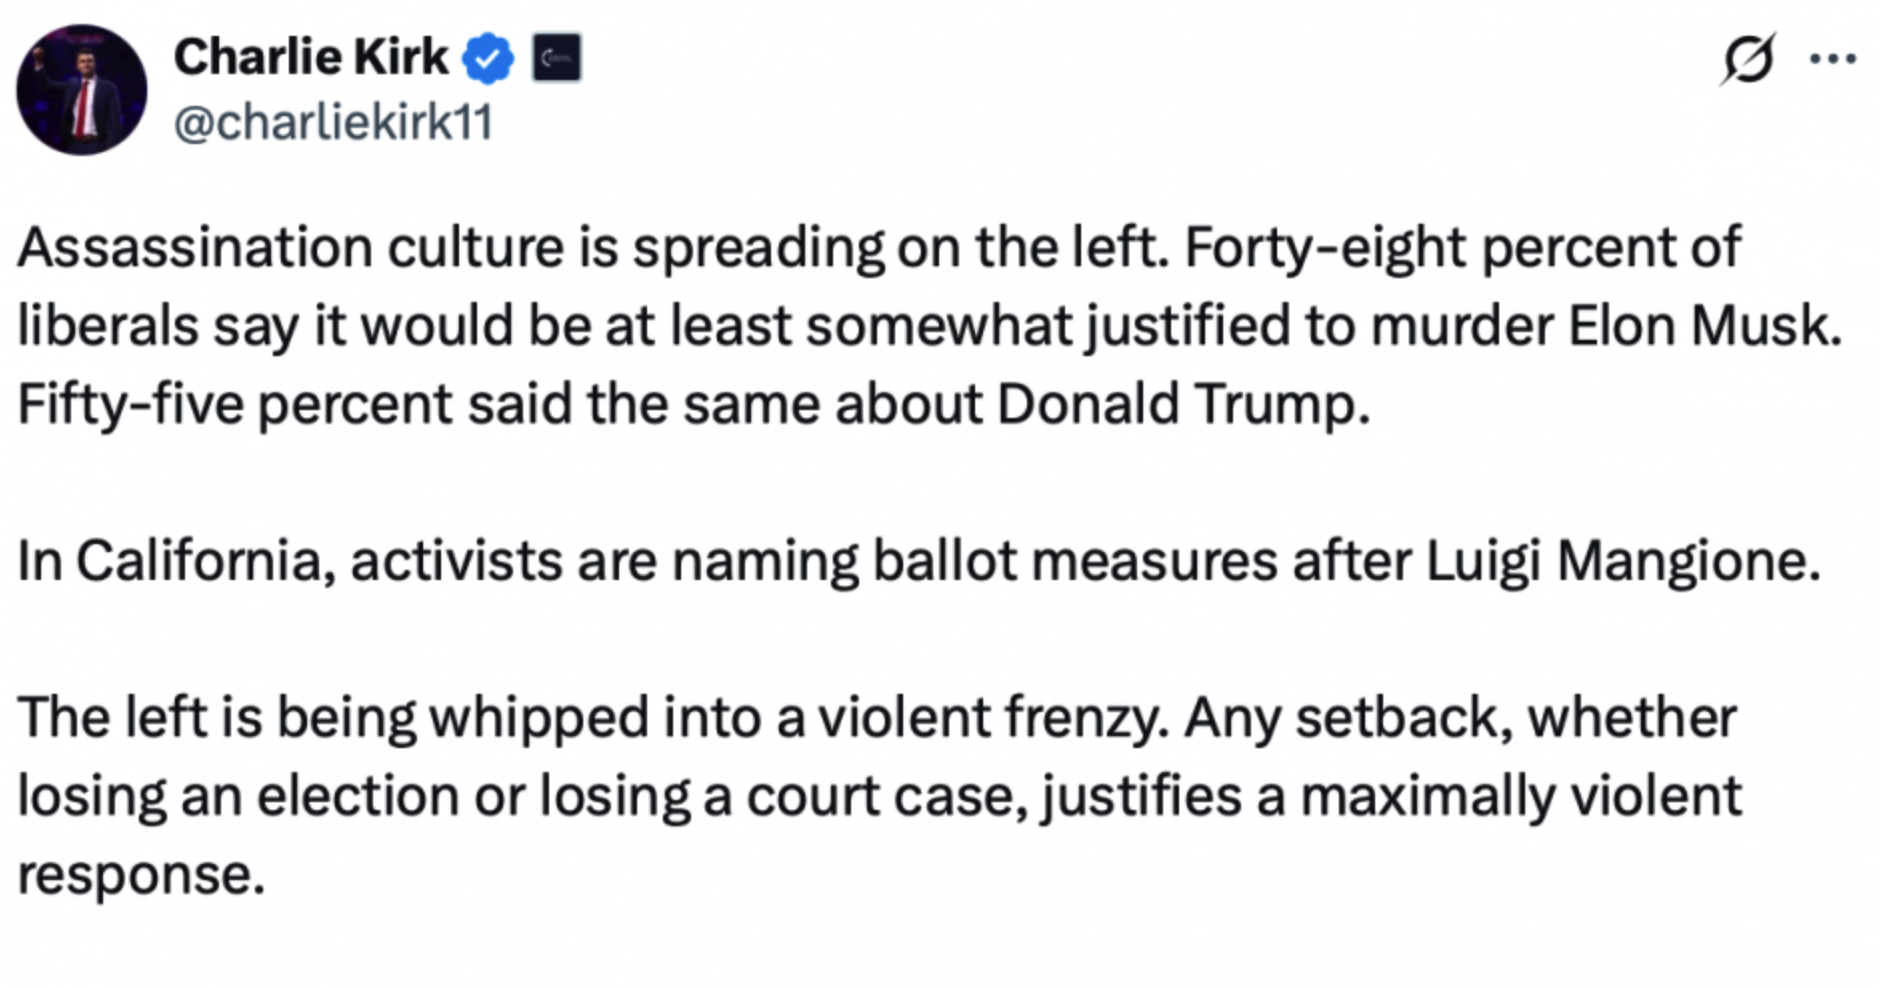Click the Grok explain-post icon
Image resolution: width=1880 pixels, height=988 pixels.
(x=1748, y=59)
